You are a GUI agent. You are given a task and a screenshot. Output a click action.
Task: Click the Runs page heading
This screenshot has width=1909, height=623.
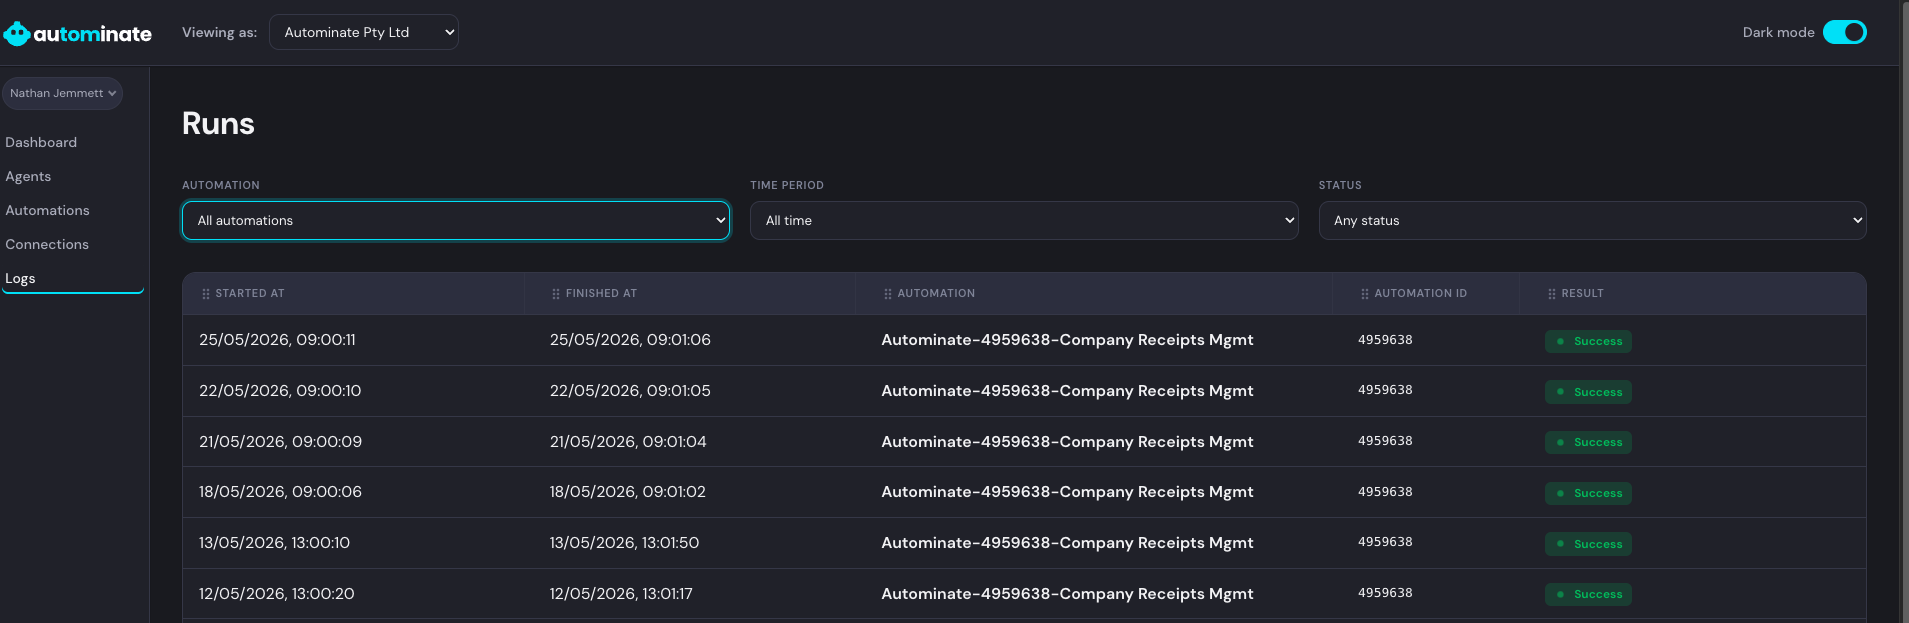point(218,124)
